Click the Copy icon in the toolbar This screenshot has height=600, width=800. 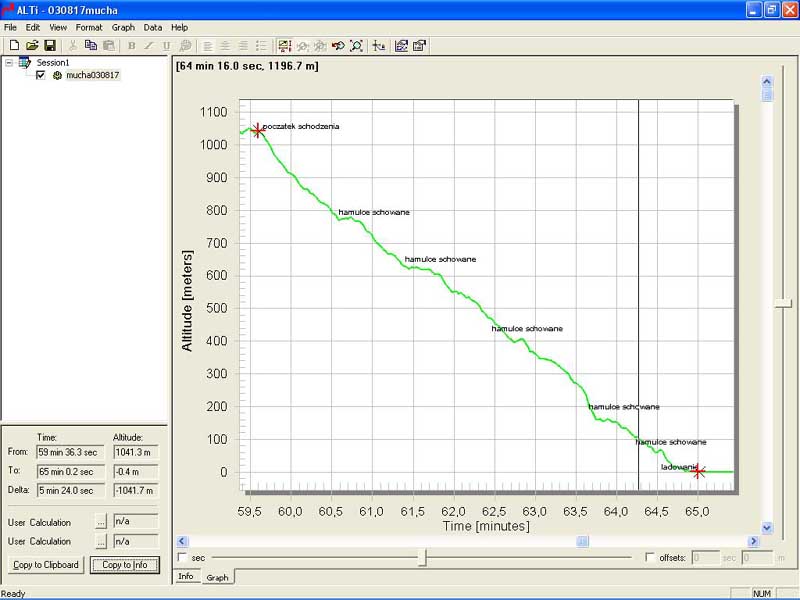point(91,45)
